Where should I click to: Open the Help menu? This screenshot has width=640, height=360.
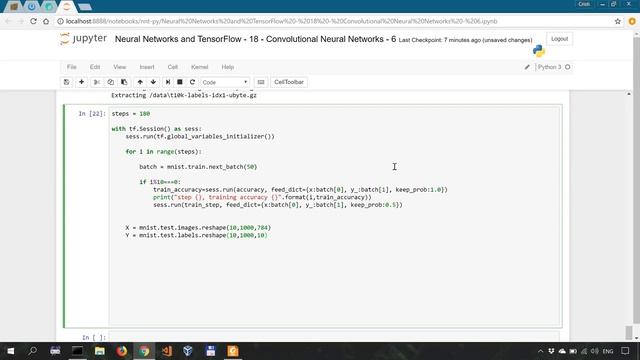[227, 67]
